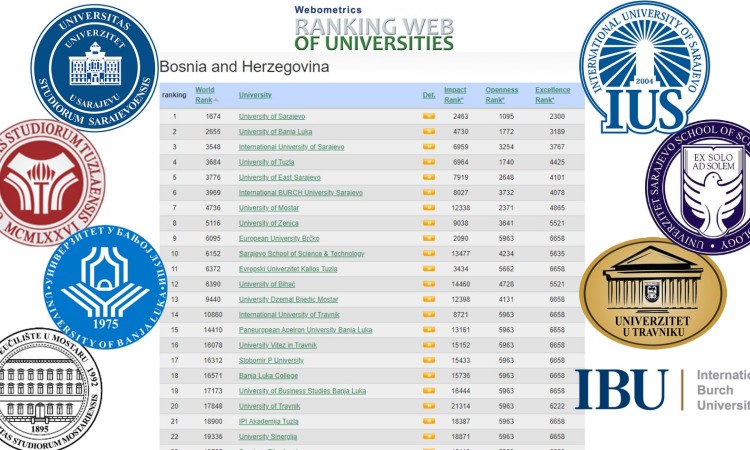This screenshot has height=450, width=750.
Task: Click the University of Banja Luka 1975 logo
Action: [x=105, y=287]
